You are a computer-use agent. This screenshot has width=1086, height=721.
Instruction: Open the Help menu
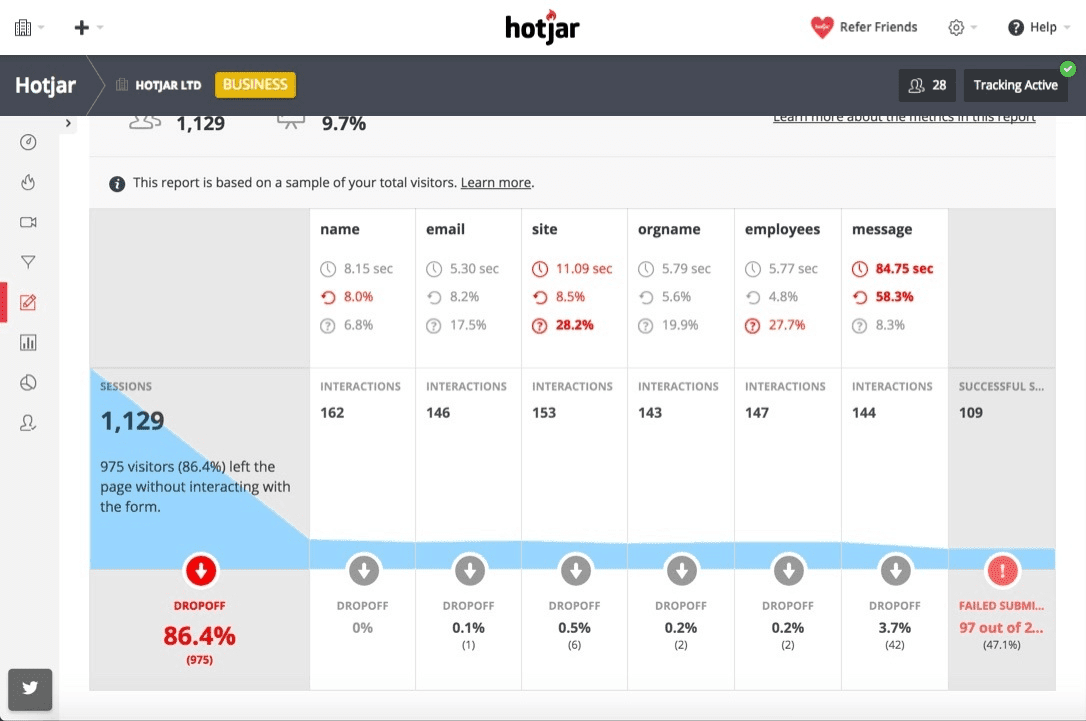tap(1043, 28)
